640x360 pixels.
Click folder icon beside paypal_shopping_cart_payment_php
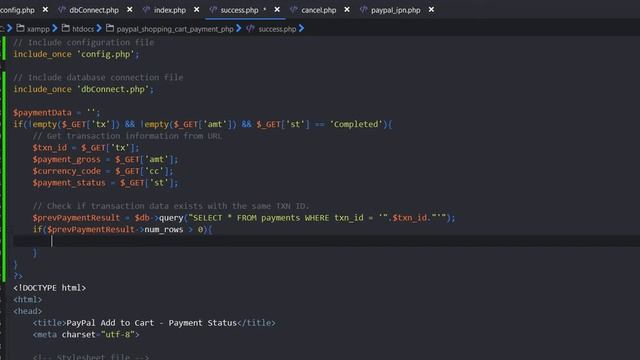pyautogui.click(x=110, y=28)
